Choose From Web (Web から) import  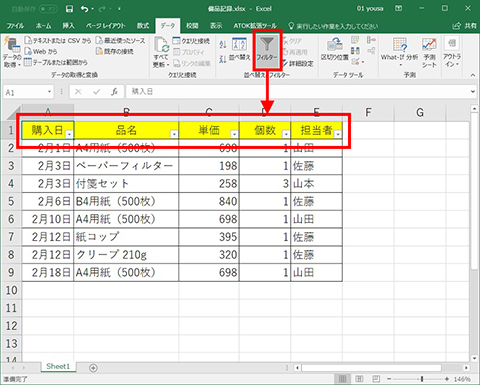(x=41, y=51)
